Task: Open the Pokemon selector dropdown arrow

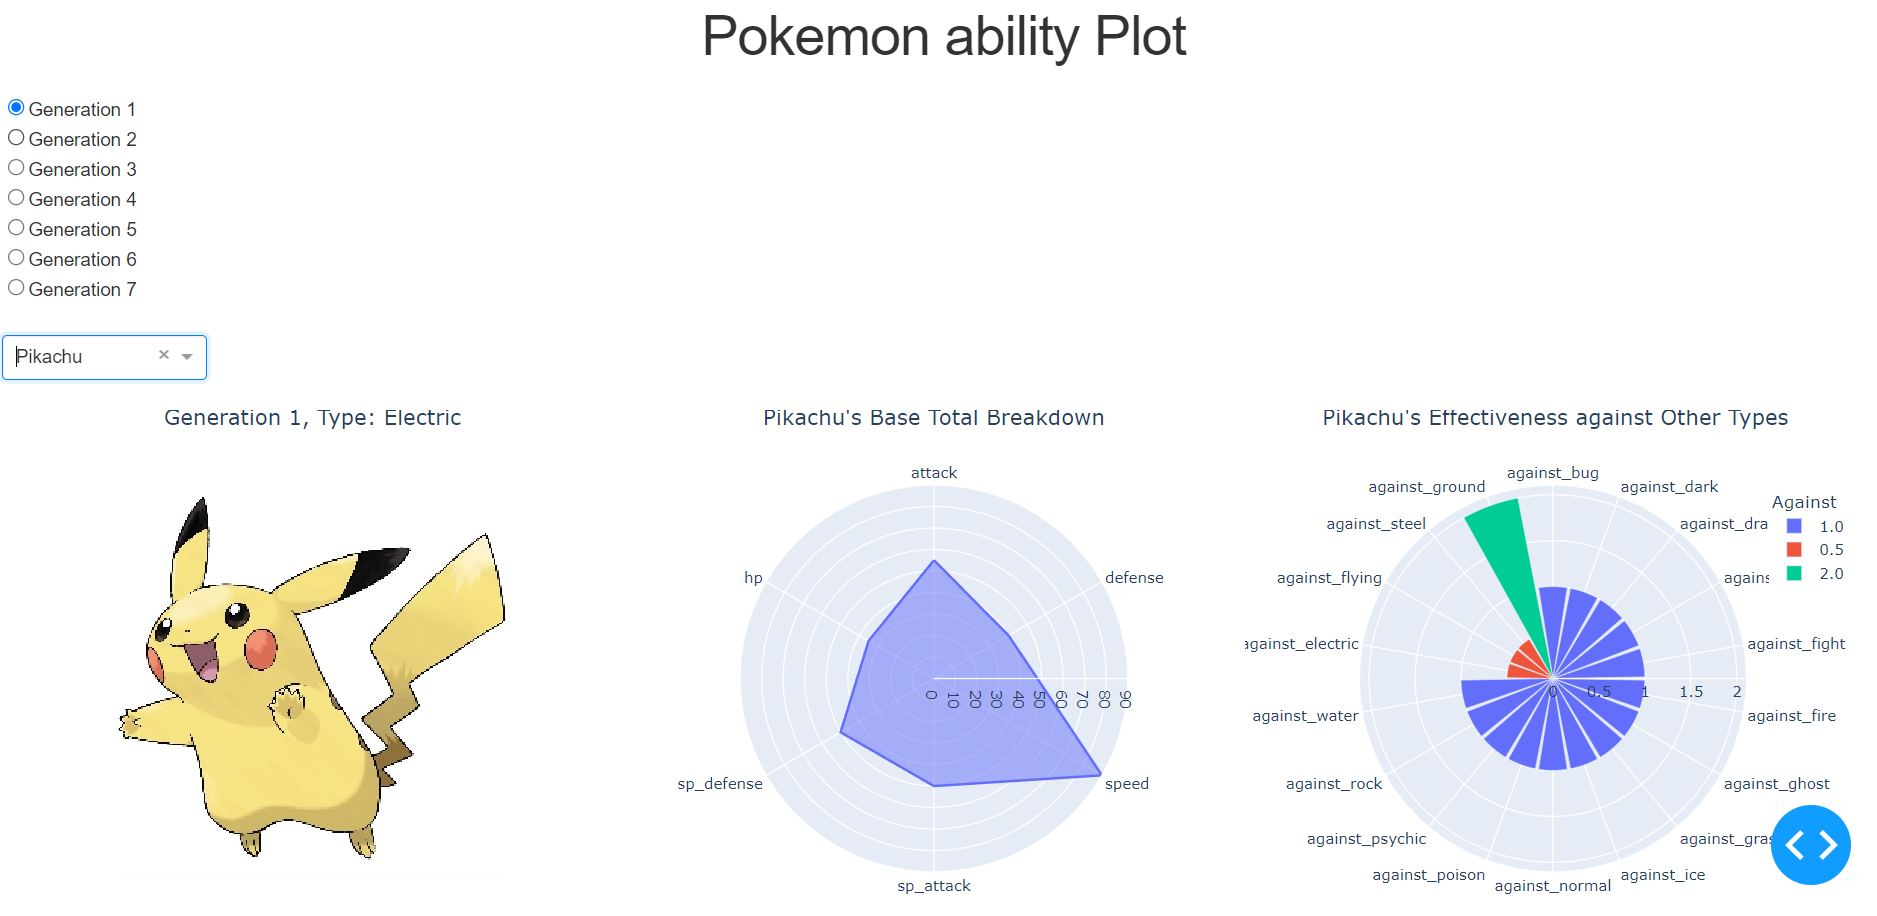Action: pyautogui.click(x=187, y=357)
